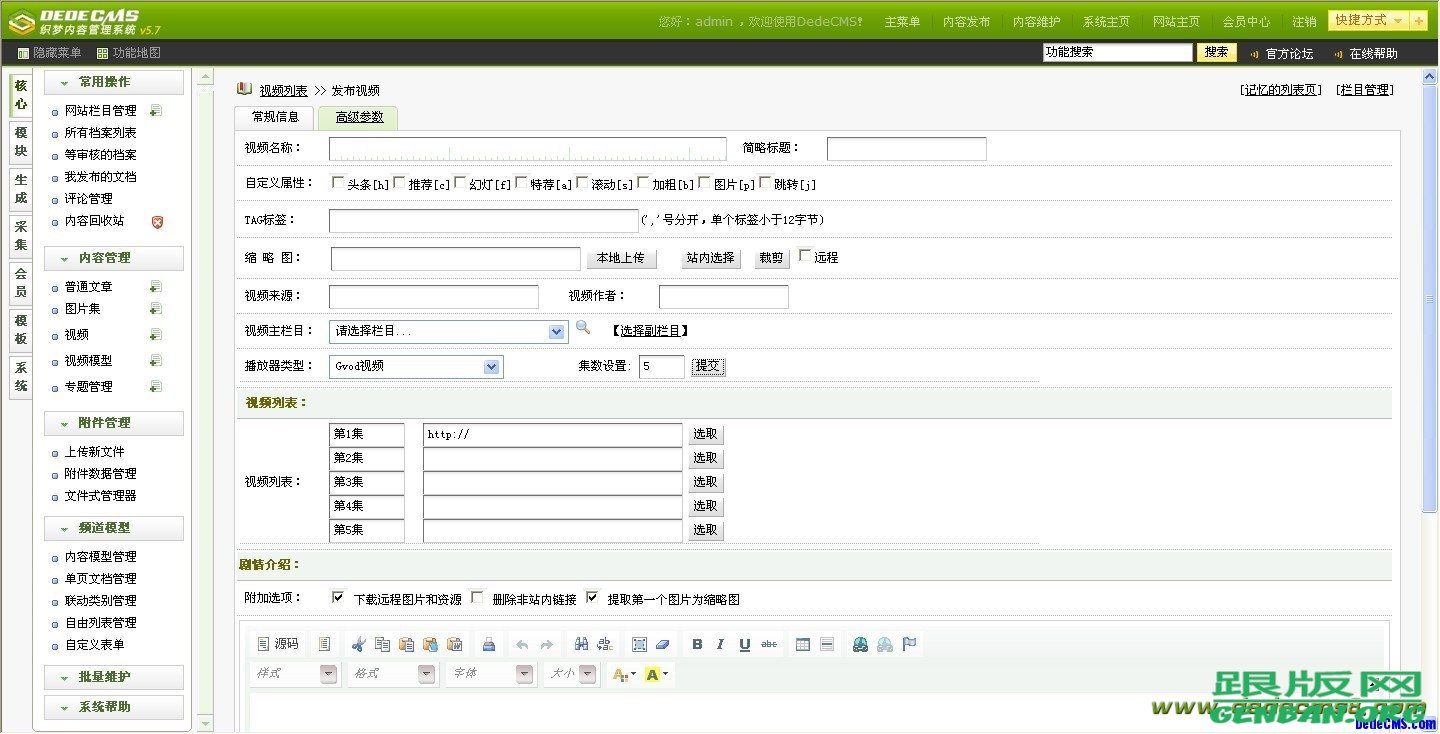Click the magnifier icon beside 视频主栏目
This screenshot has width=1440, height=734.
coord(583,330)
